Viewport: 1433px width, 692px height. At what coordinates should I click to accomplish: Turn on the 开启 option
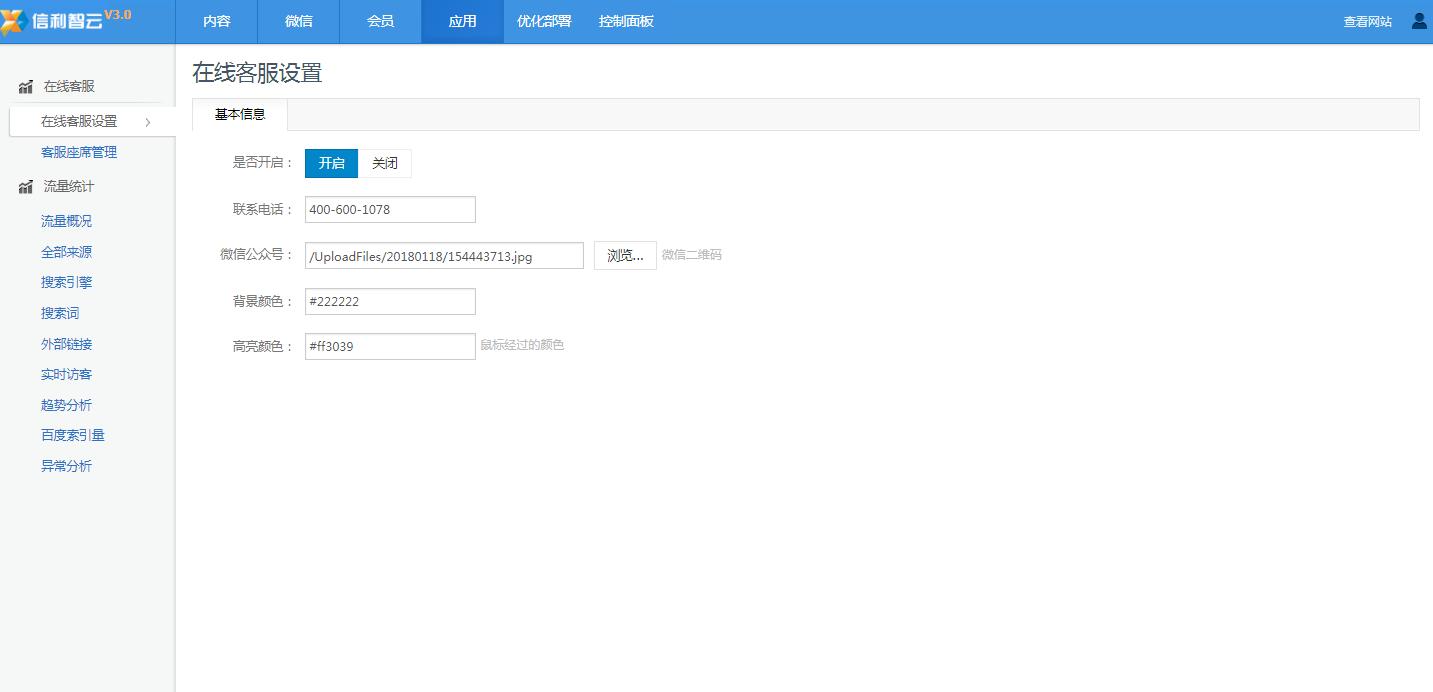tap(331, 163)
